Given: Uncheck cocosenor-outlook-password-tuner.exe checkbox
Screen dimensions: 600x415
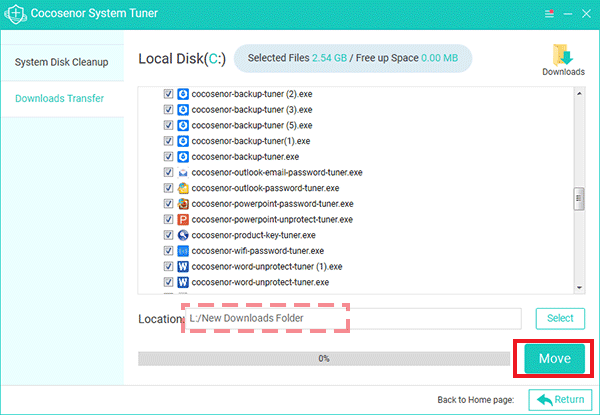Looking at the screenshot, I should [168, 188].
